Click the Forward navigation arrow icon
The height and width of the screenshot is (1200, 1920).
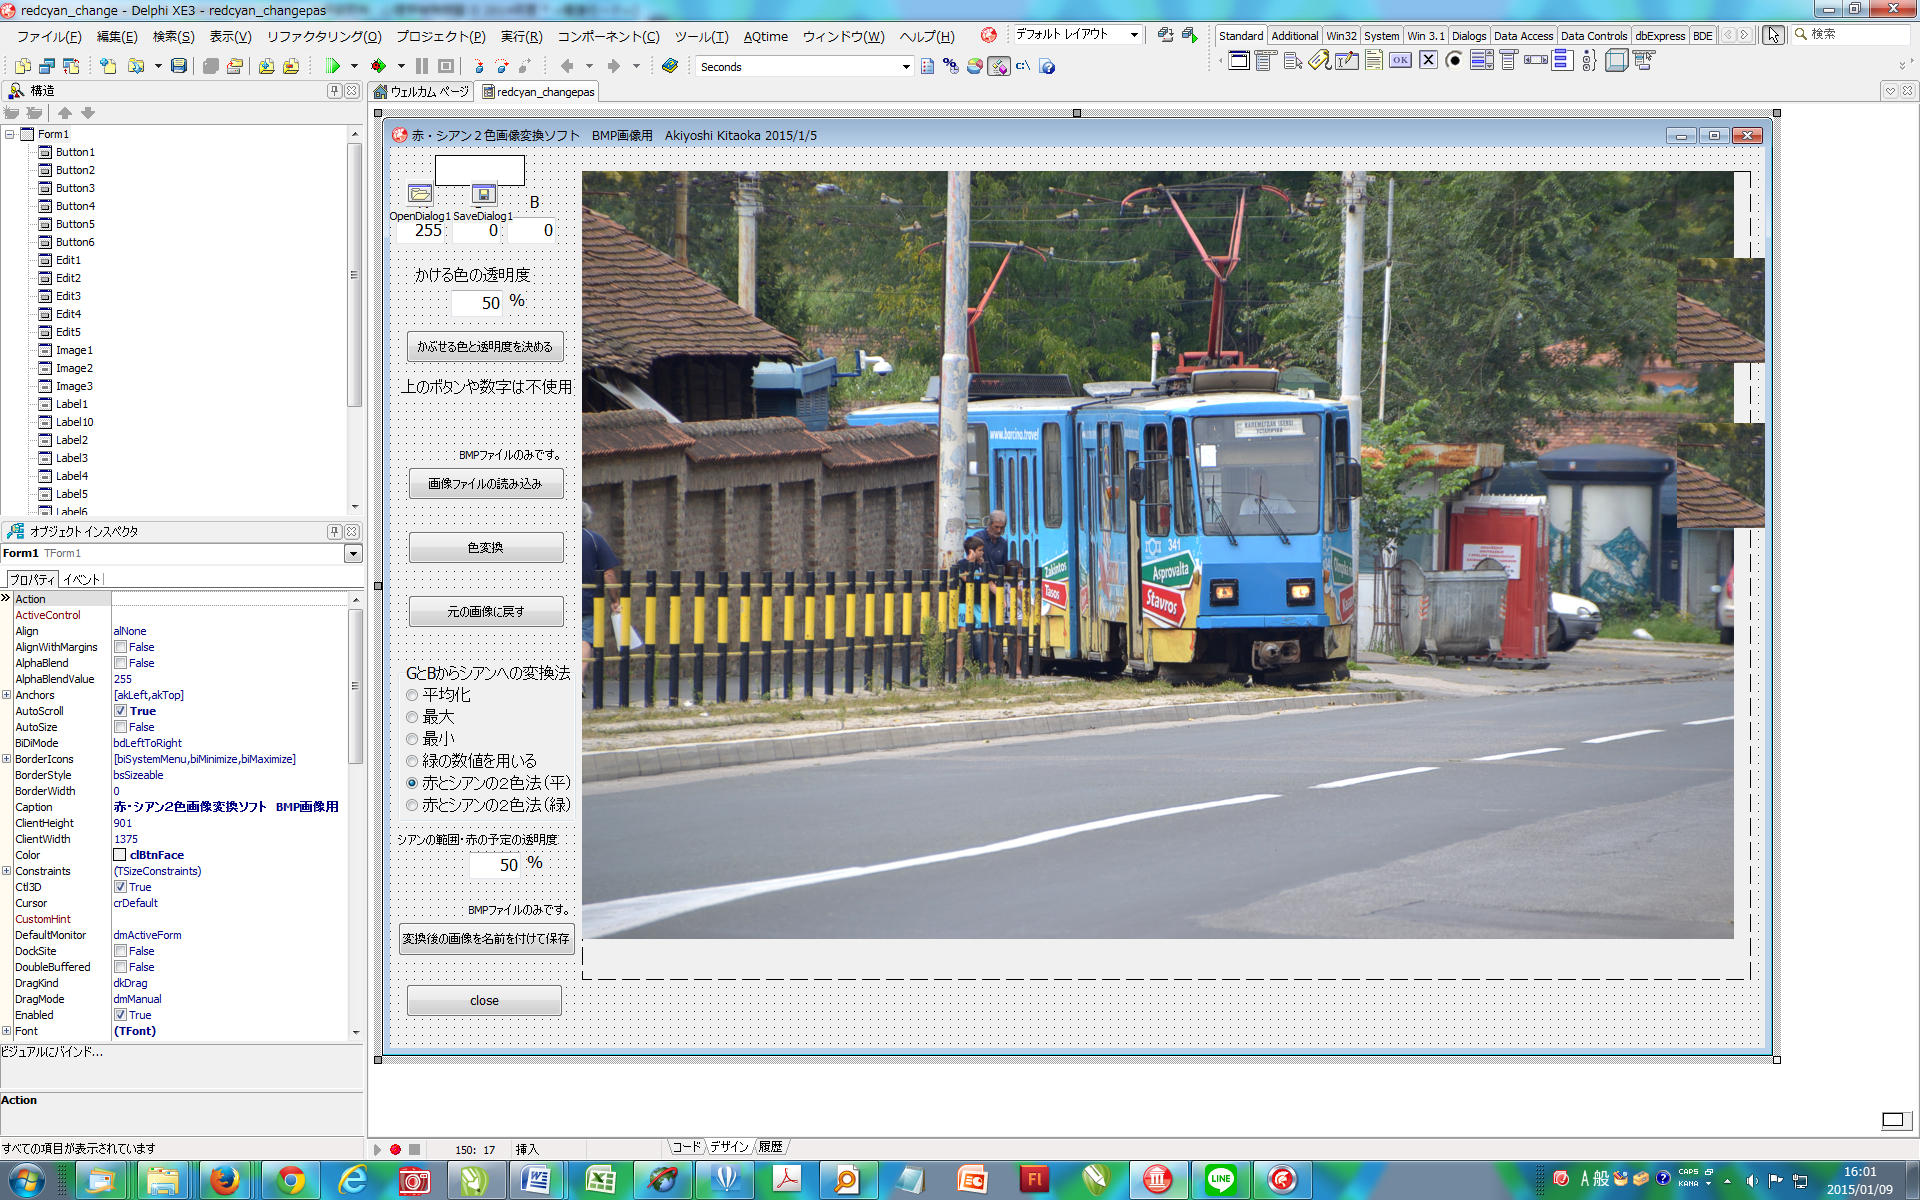point(613,66)
